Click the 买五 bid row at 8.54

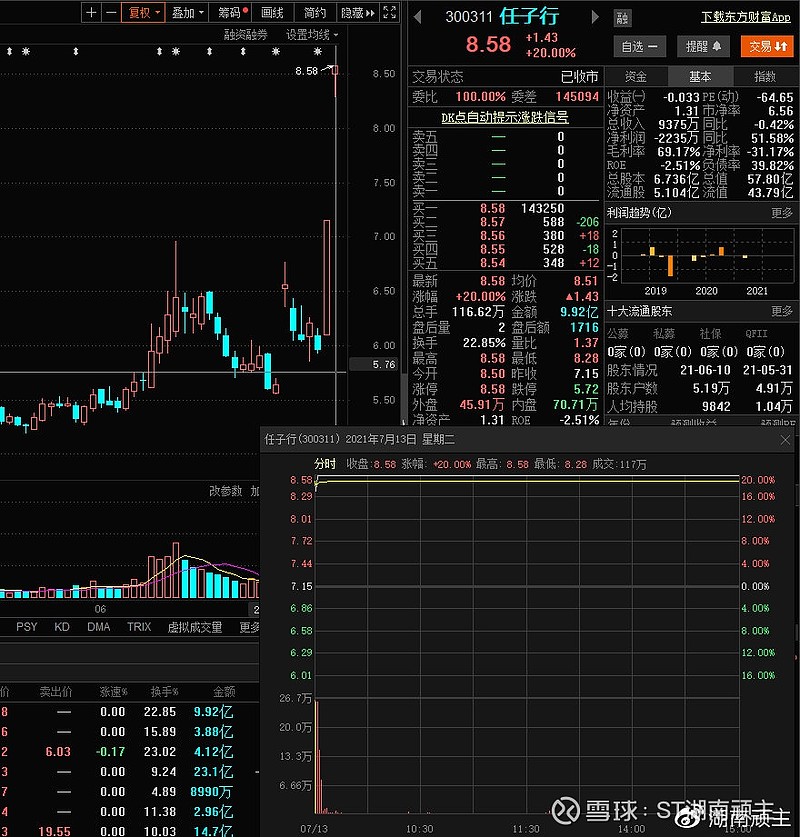505,263
